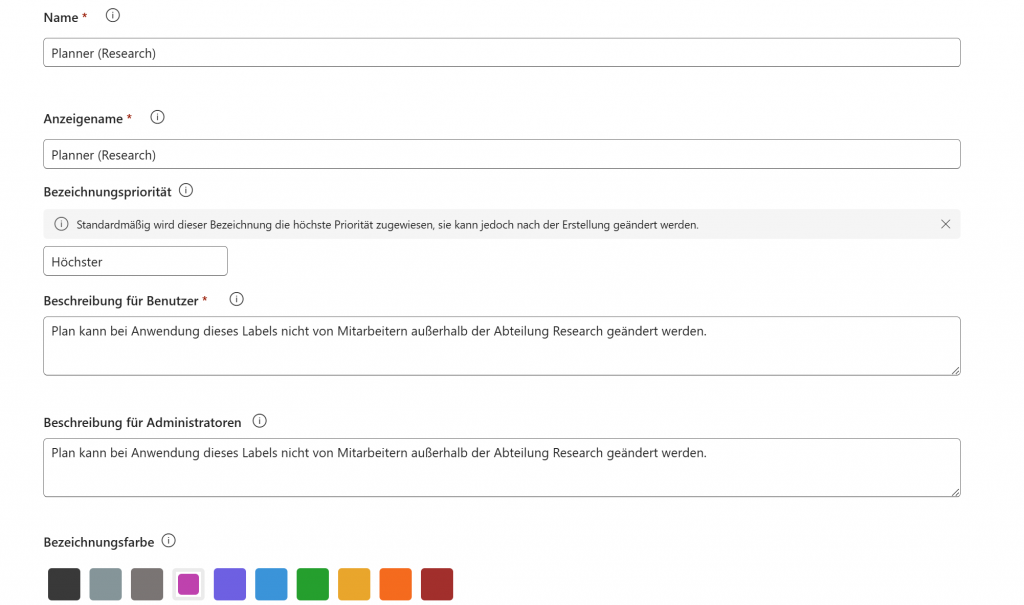1024x605 pixels.
Task: Select the dark red label color swatch
Action: tap(437, 584)
